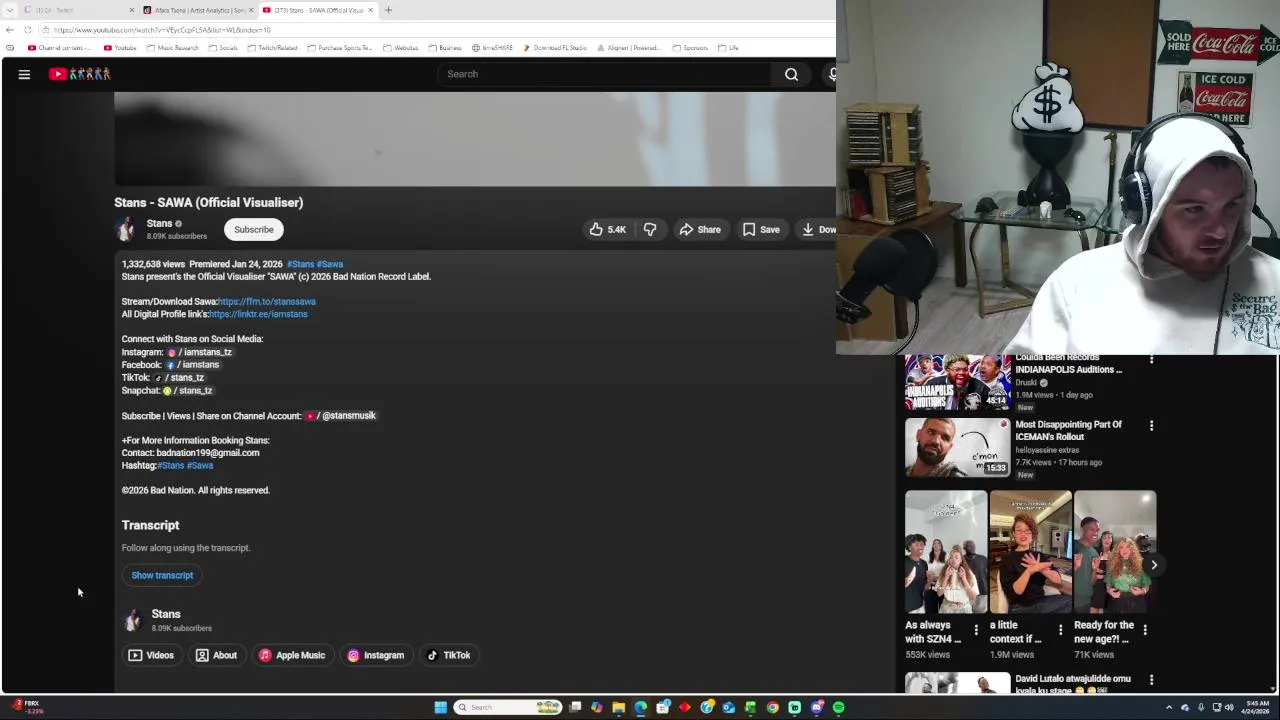
Task: Subscribe to the Stans channel
Action: 254,229
